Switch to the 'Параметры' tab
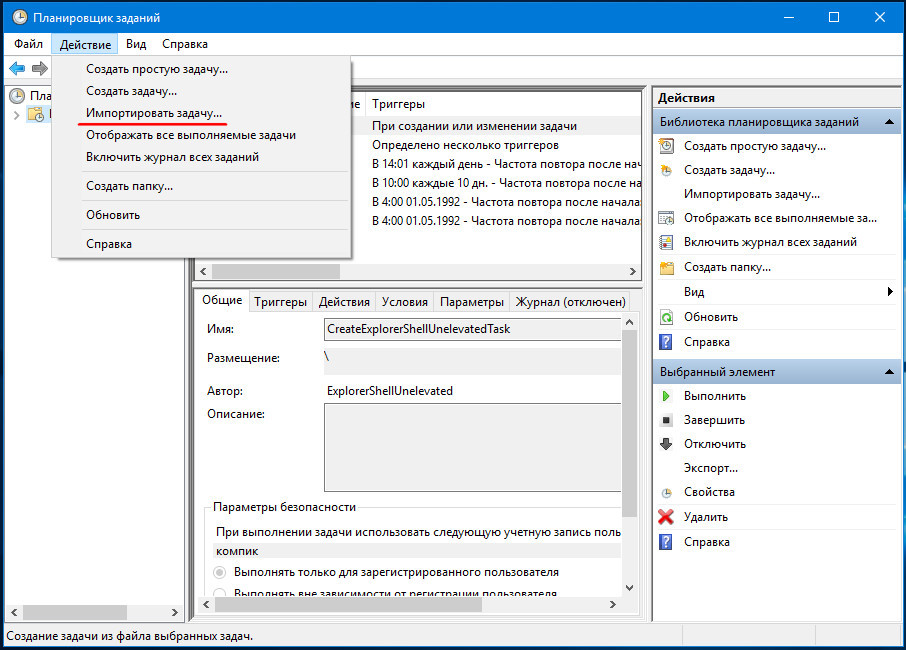 coord(472,302)
